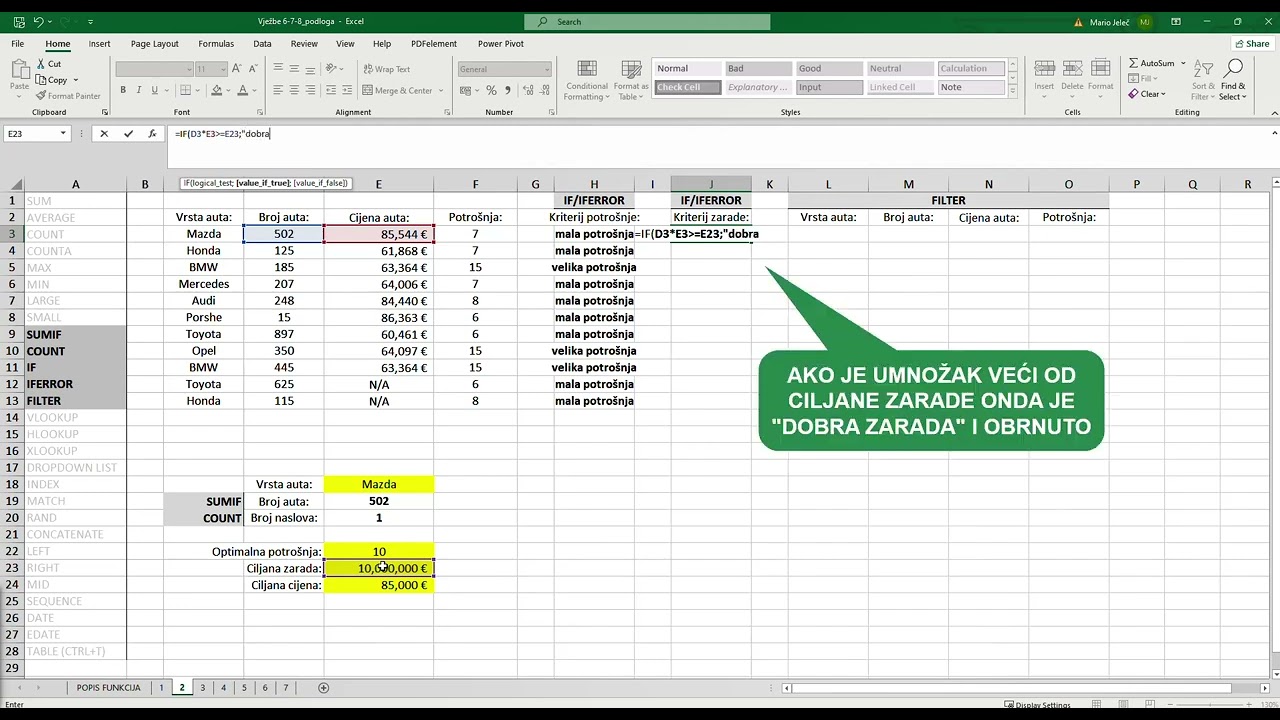This screenshot has width=1280, height=720.
Task: Switch to the Page Layout ribbon tab
Action: click(x=154, y=44)
